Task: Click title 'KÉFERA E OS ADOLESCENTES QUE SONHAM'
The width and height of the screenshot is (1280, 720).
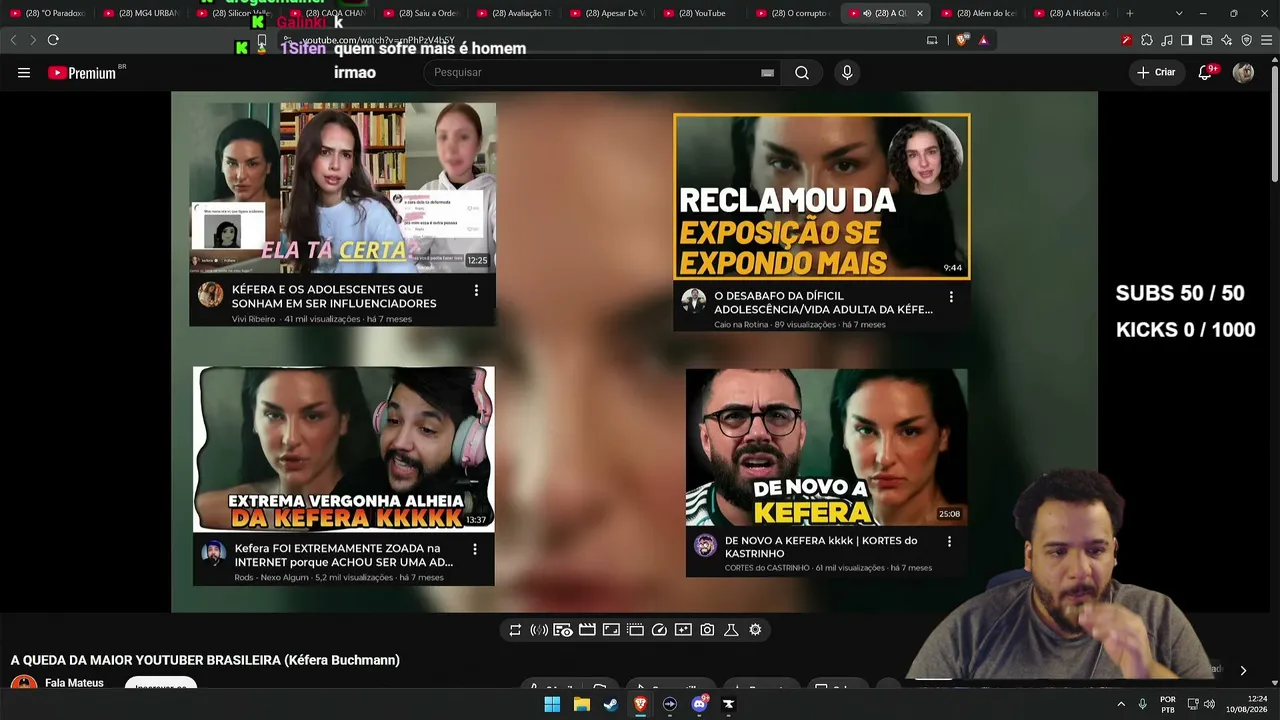Action: click(334, 296)
